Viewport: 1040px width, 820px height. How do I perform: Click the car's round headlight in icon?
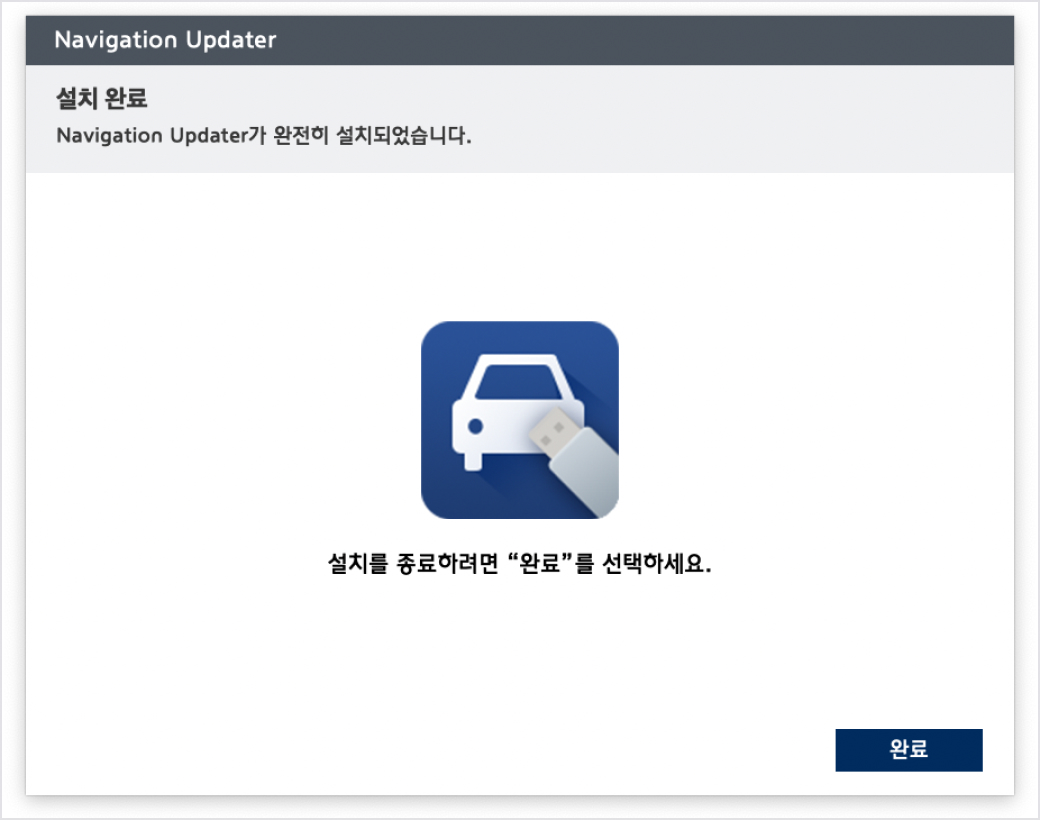pos(476,426)
